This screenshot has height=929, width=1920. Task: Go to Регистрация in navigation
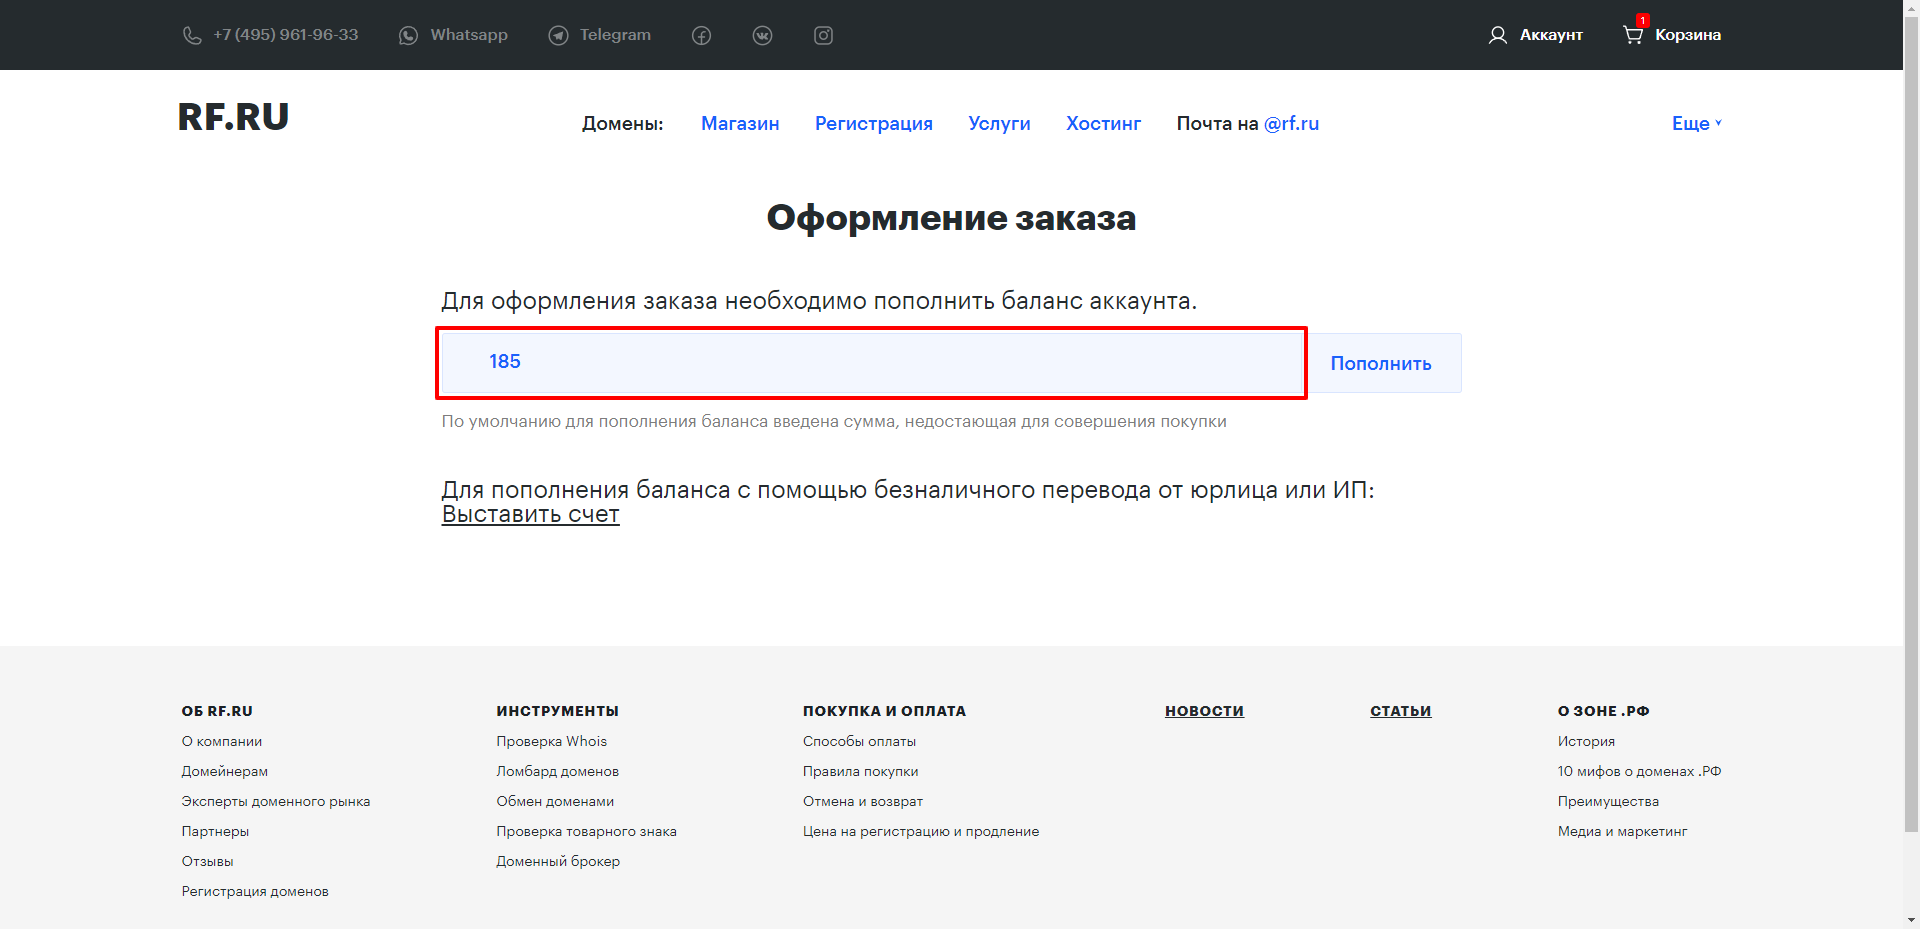click(873, 123)
